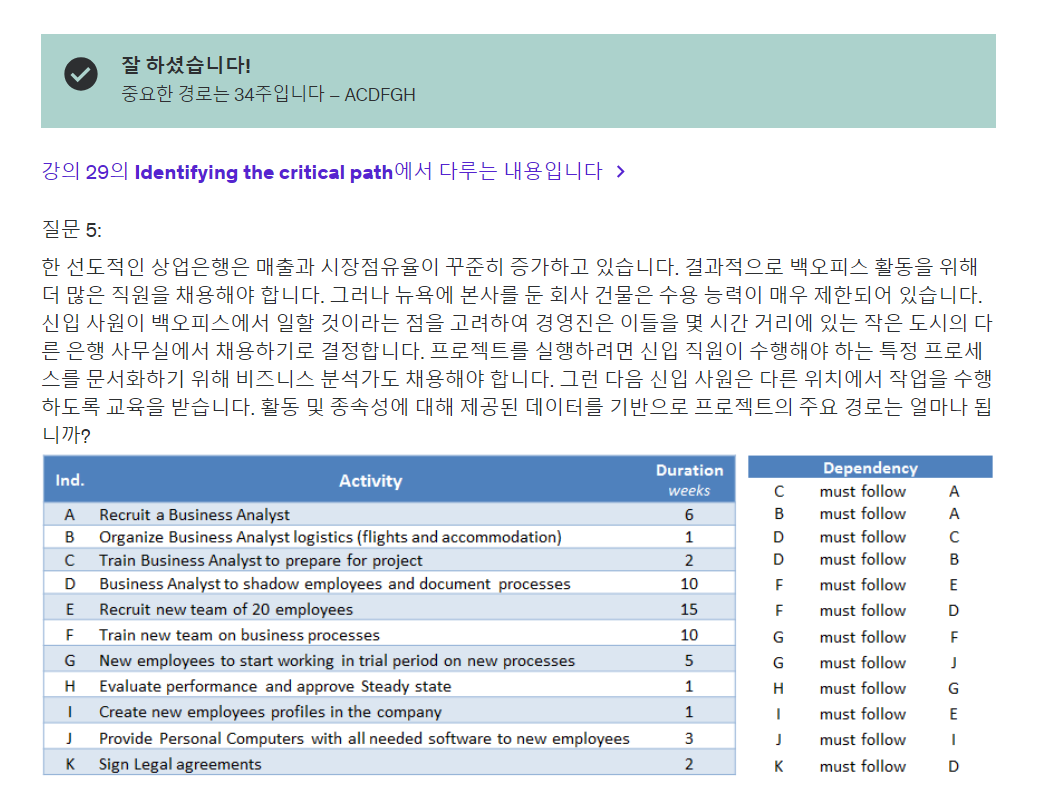The image size is (1050, 805).
Task: Click dependency row 'B must follow A'
Action: (867, 514)
